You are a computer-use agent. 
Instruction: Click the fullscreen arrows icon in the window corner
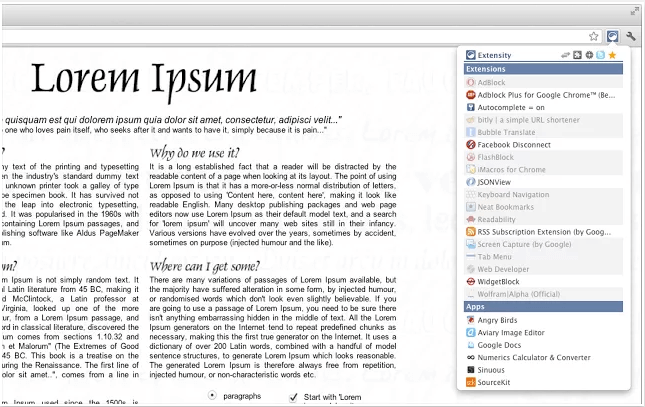635,12
